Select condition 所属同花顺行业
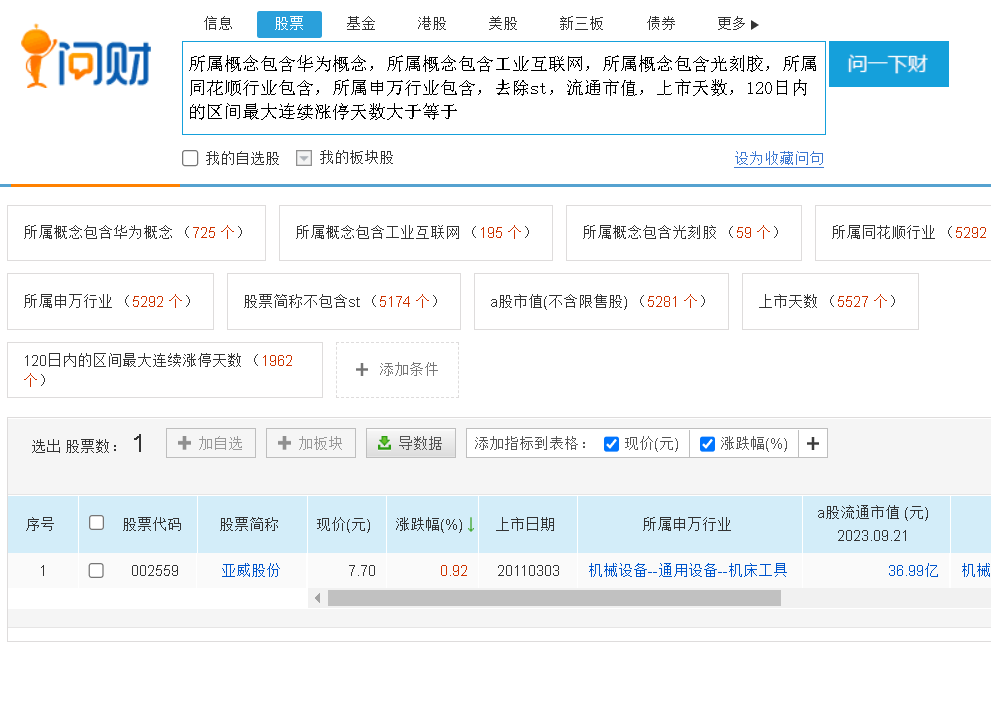 (x=904, y=233)
